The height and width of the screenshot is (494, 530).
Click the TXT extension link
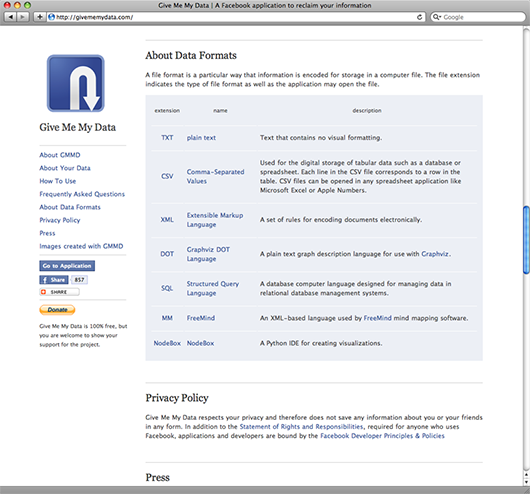click(167, 138)
